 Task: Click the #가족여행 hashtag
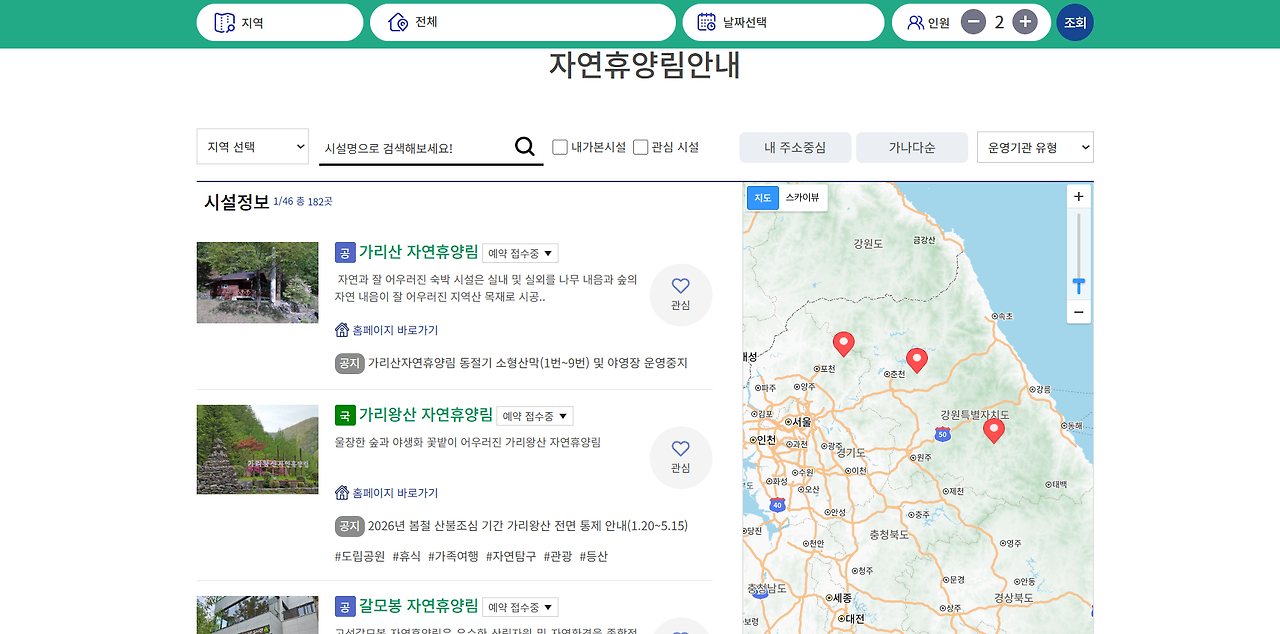pos(454,556)
